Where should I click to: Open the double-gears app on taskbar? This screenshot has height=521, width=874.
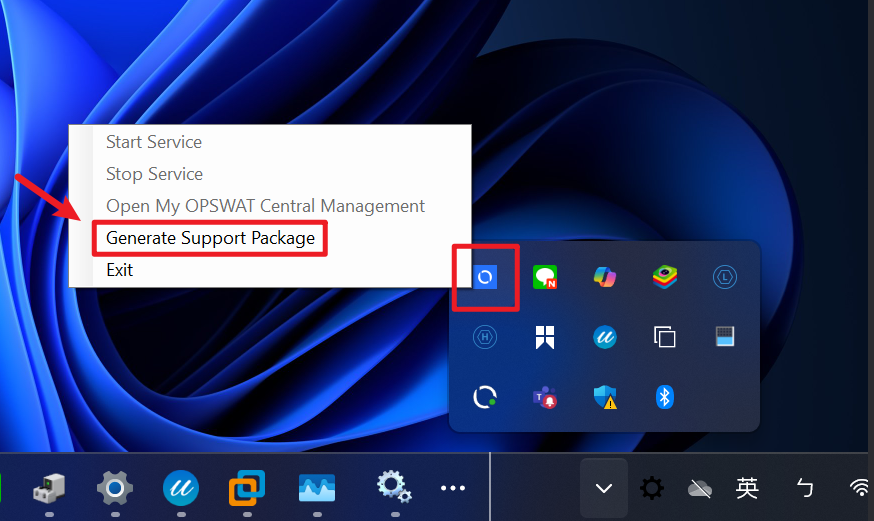pyautogui.click(x=394, y=487)
